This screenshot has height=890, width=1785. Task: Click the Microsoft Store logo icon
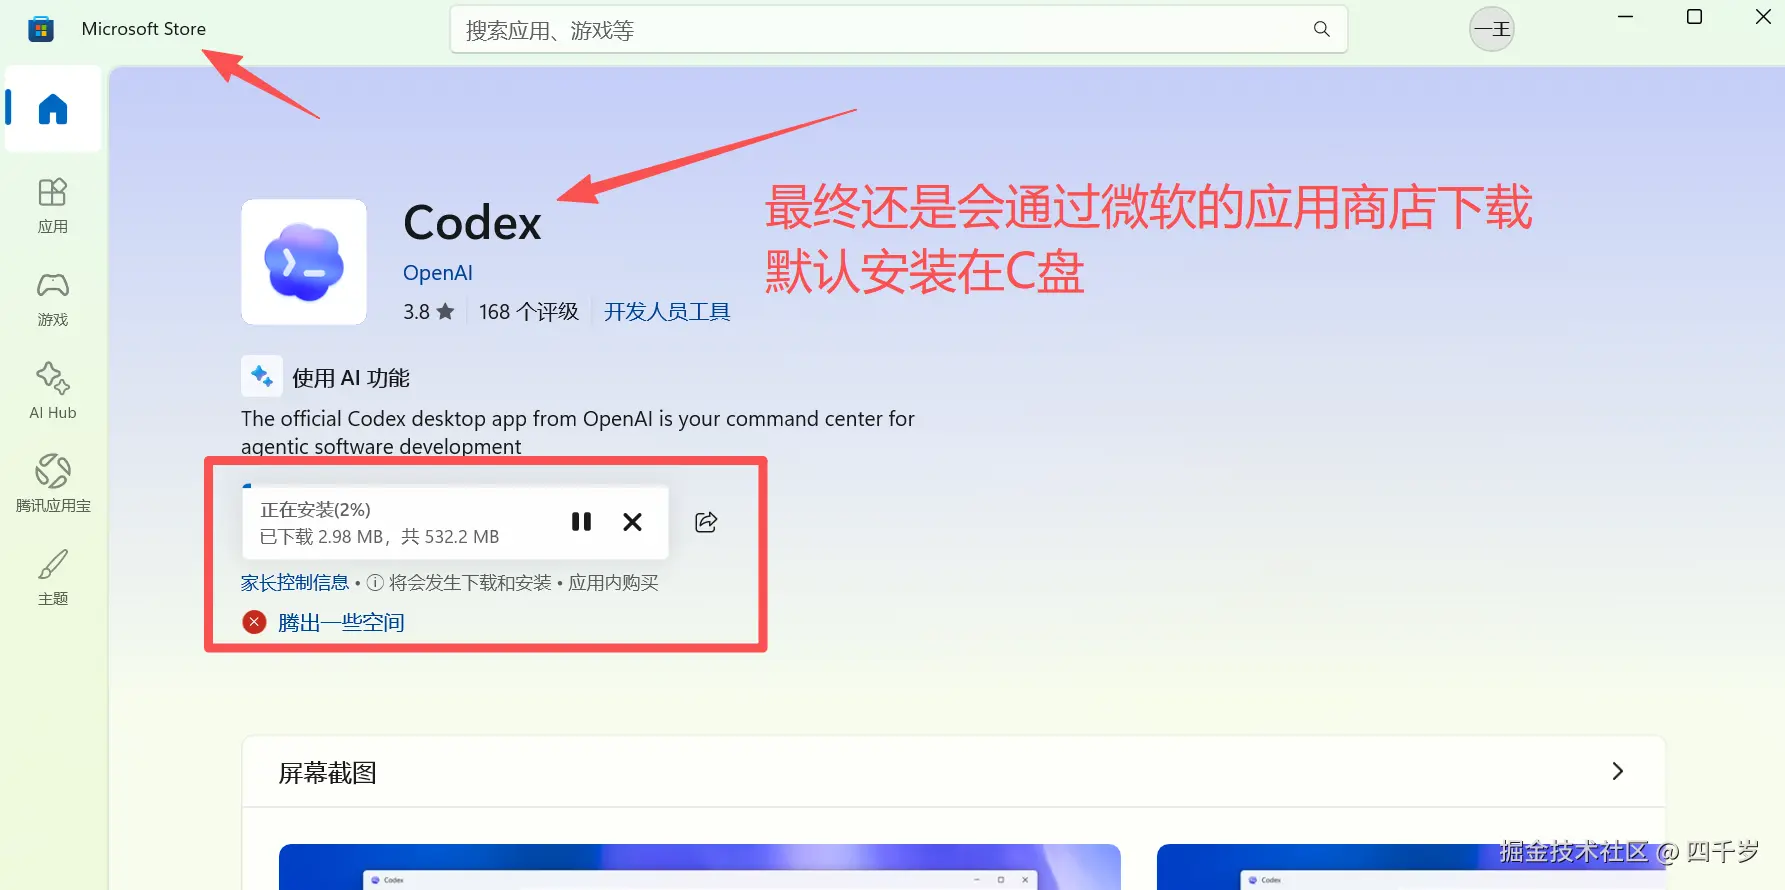(x=41, y=29)
